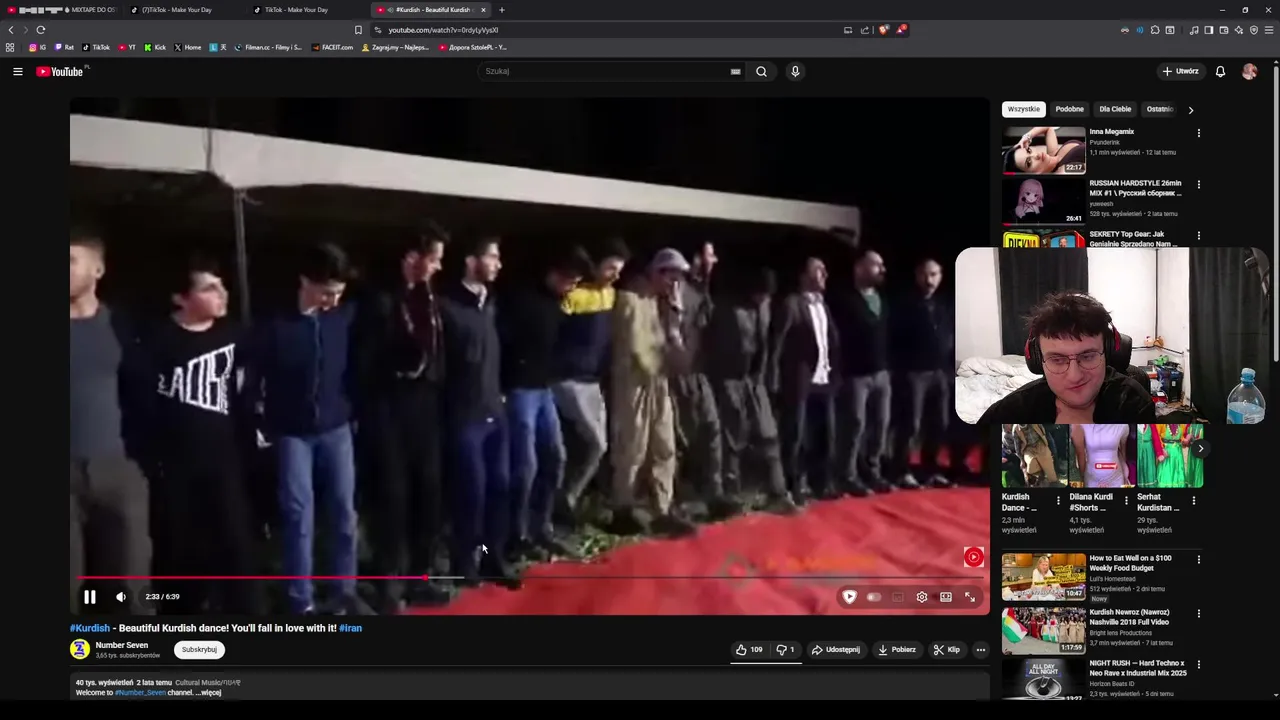The width and height of the screenshot is (1280, 720).
Task: Open the account avatar menu
Action: 1249,71
